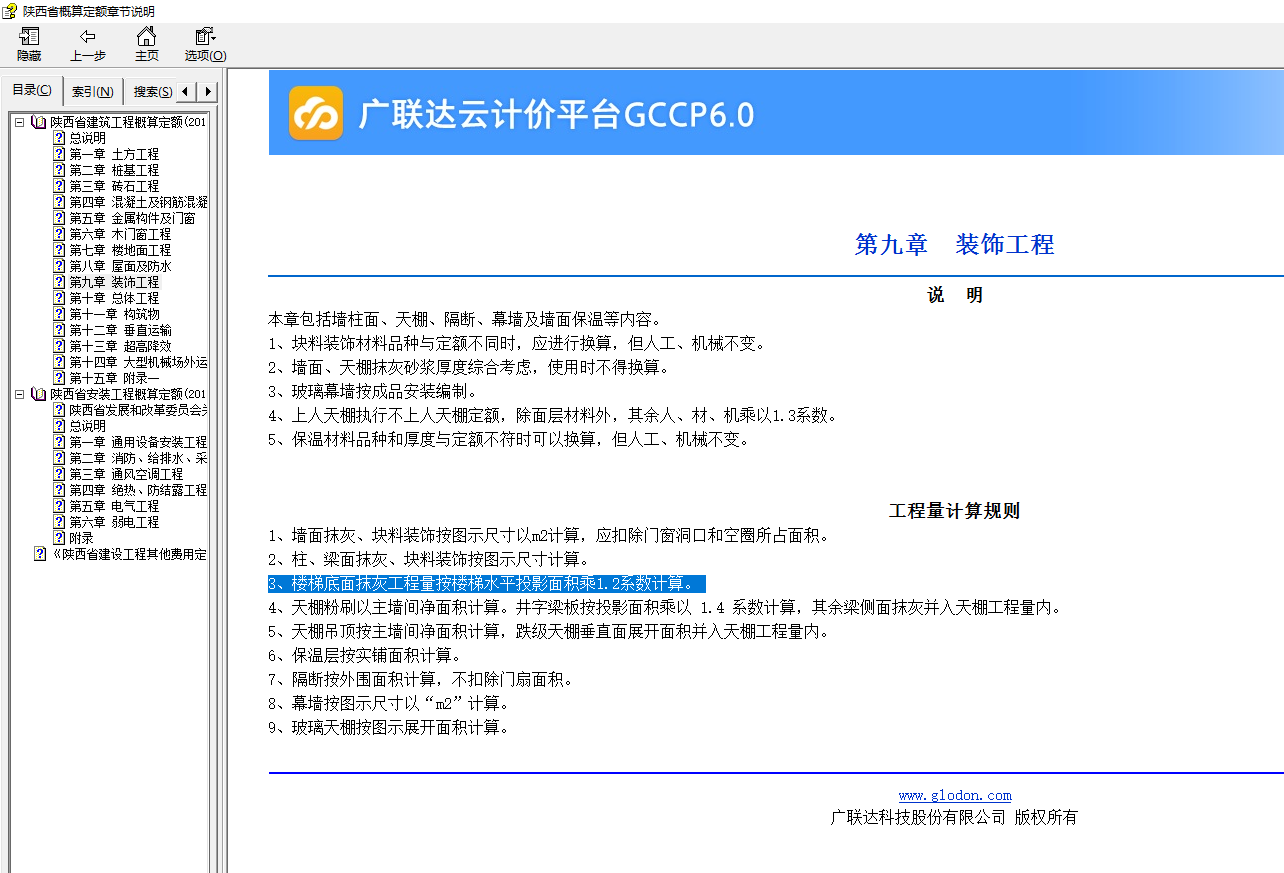This screenshot has height=873, width=1284.
Task: Click 广联达科技股份有限公司 版权所有 footer text
Action: [x=955, y=817]
